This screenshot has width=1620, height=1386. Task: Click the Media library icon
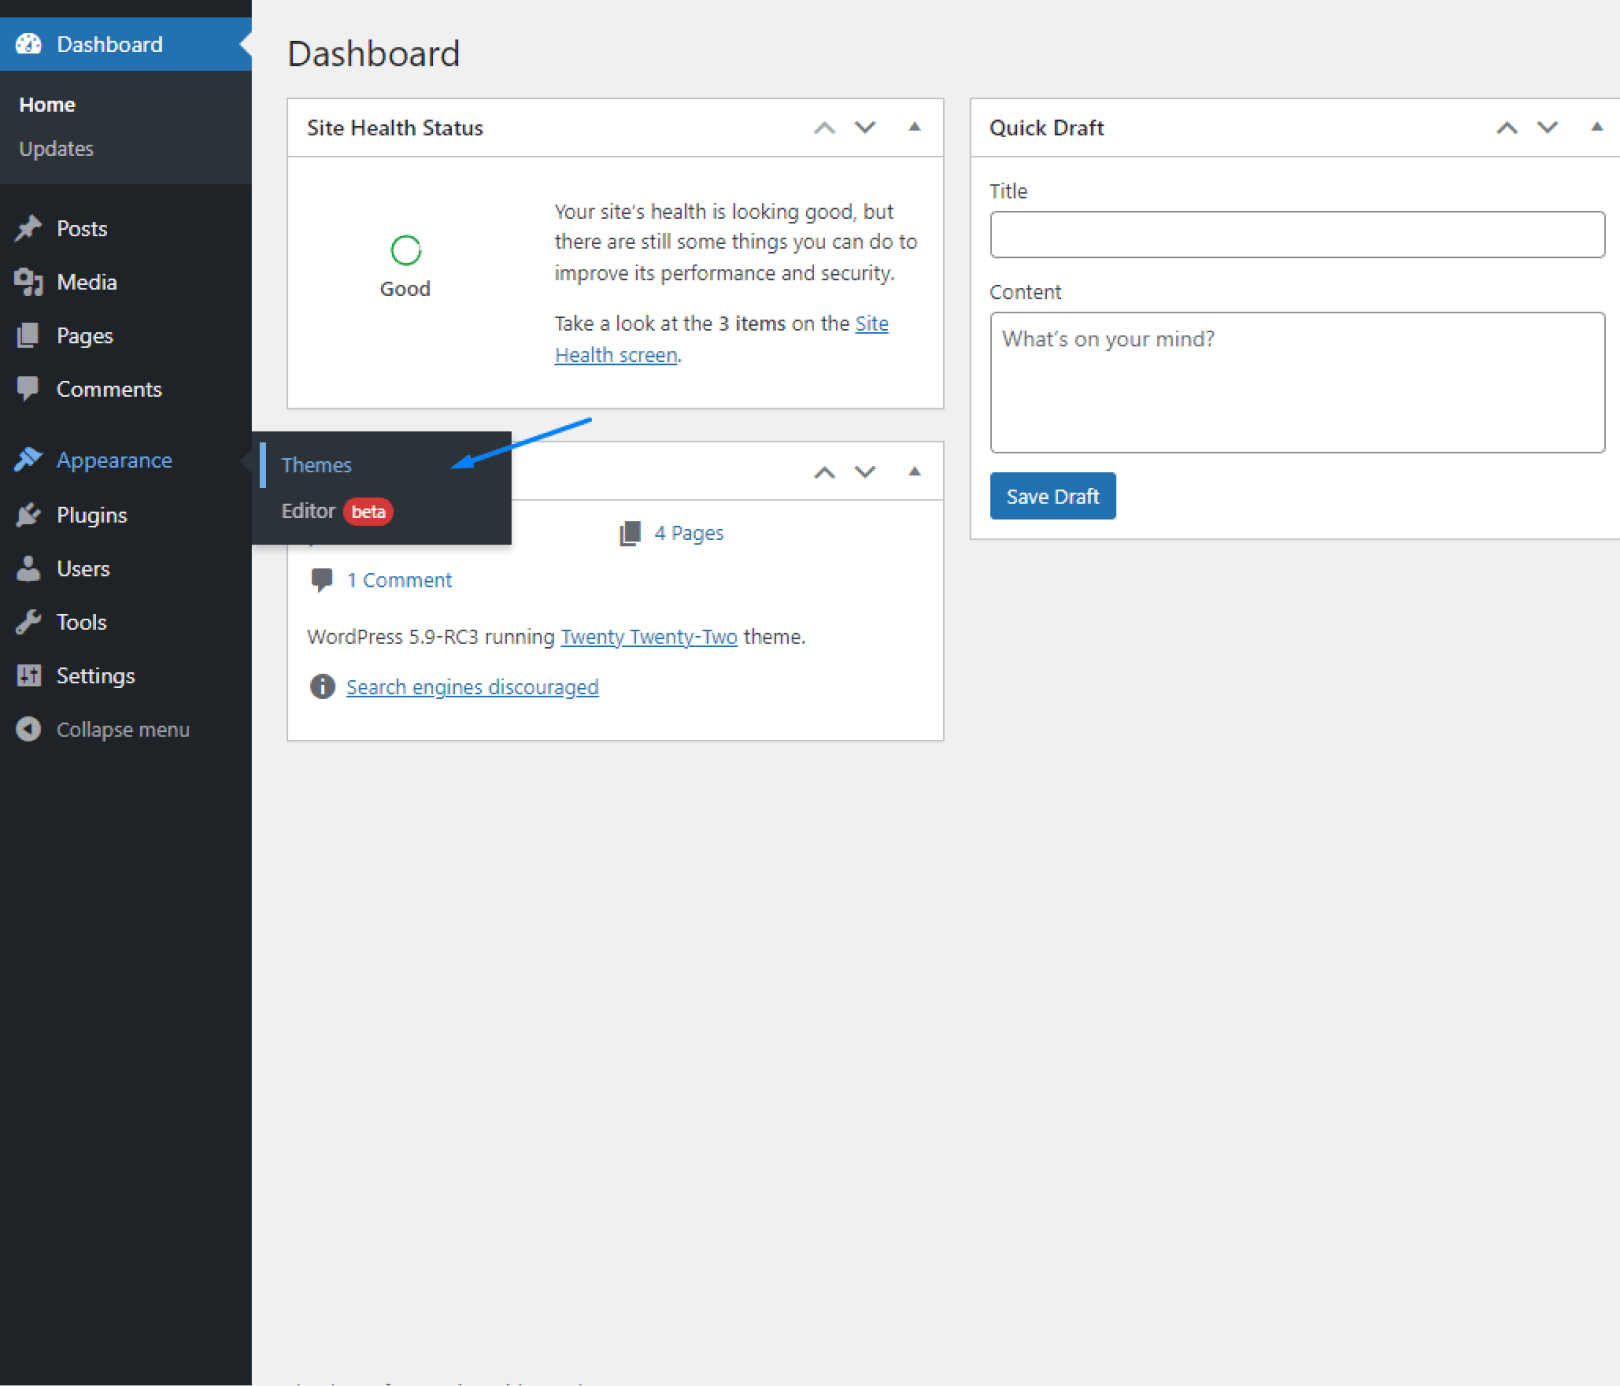[29, 282]
